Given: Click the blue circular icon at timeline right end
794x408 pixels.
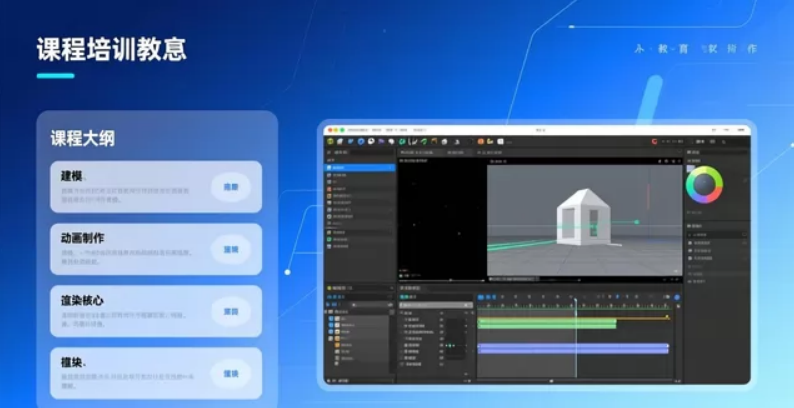Looking at the screenshot, I should pos(677,297).
